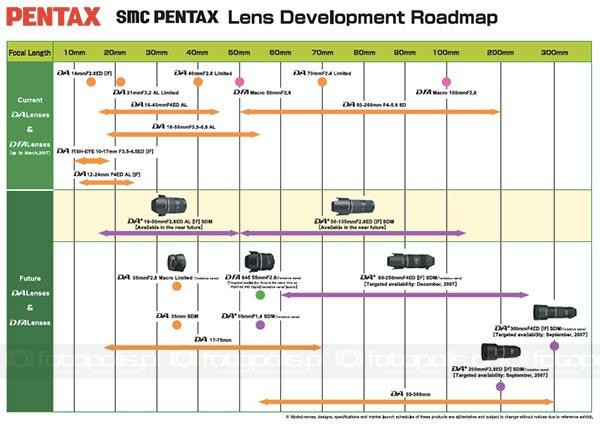Click the DFA Macro 50mm F2.8 label

click(x=262, y=92)
